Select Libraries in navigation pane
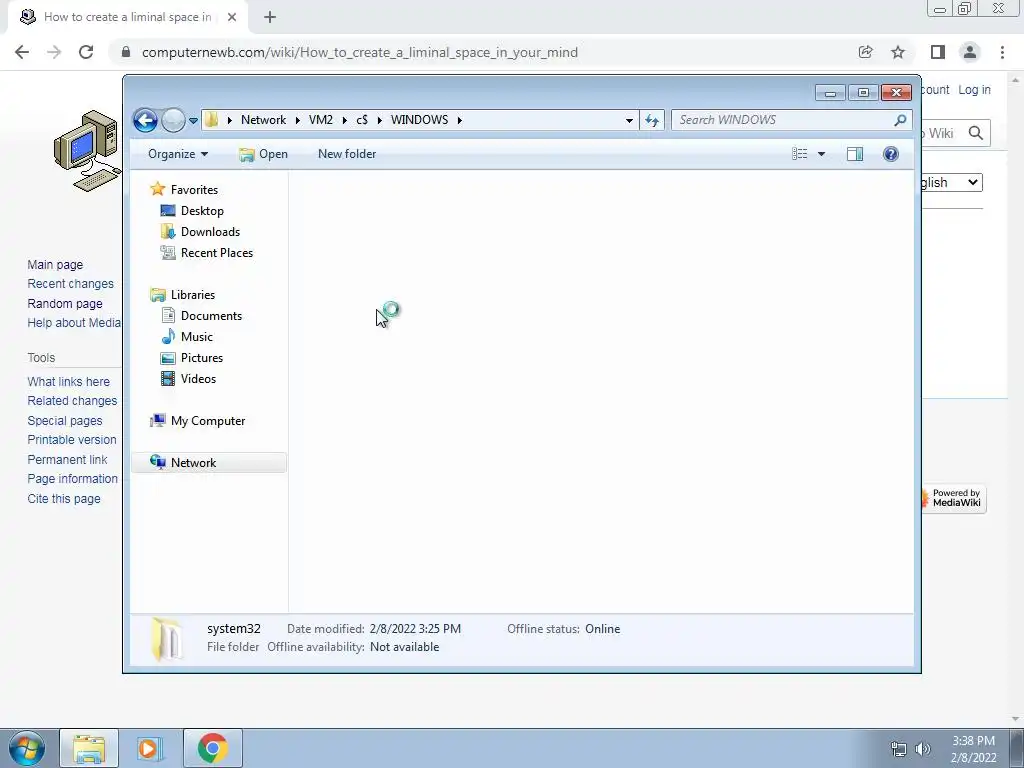This screenshot has height=768, width=1024. [x=193, y=295]
